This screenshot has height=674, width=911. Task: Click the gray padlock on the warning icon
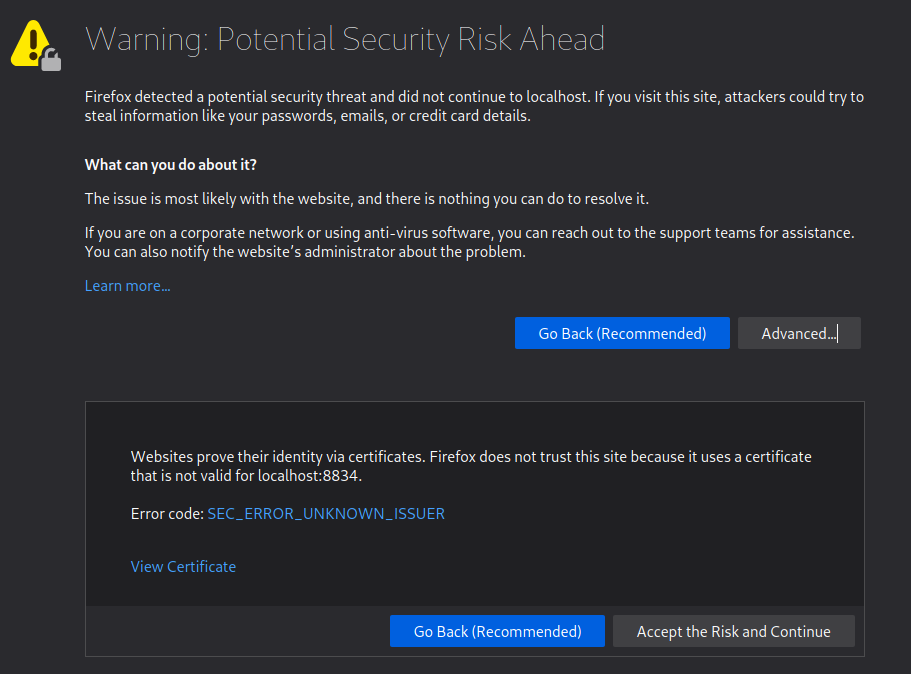51,61
